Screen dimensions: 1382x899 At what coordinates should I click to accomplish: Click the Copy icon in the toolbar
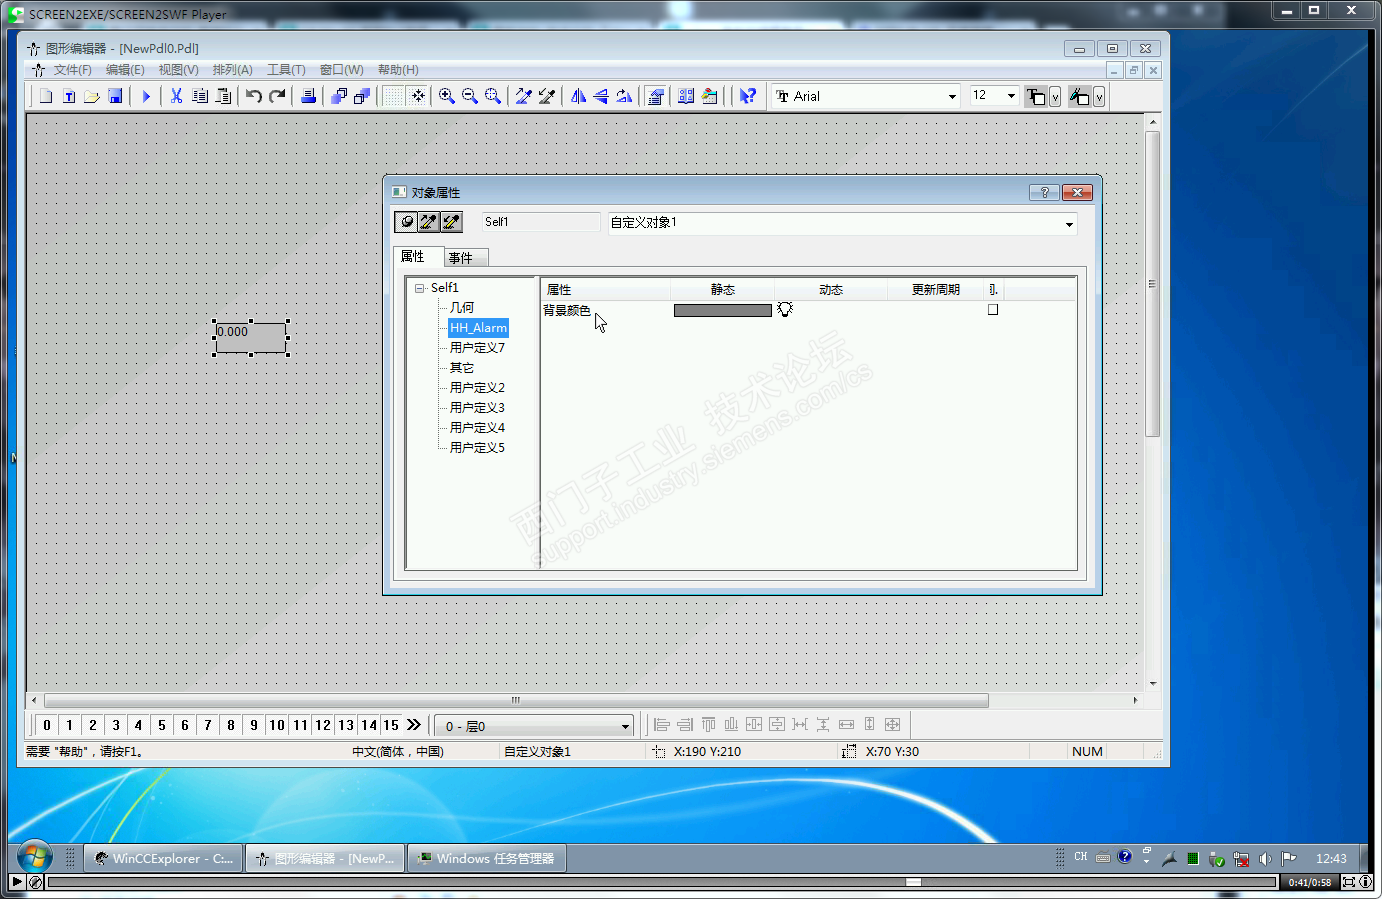[x=200, y=96]
